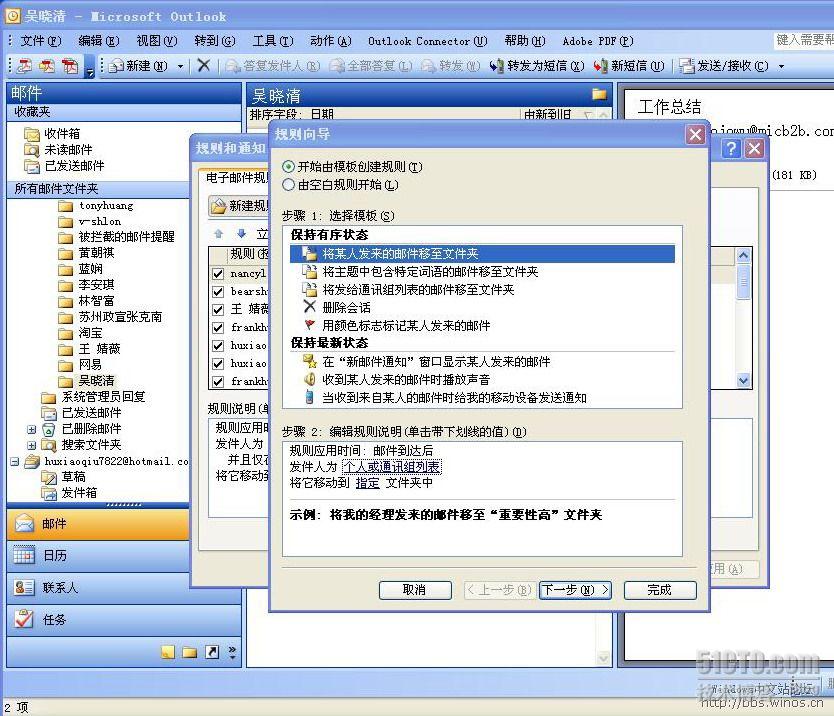Select 开始由模板创建规则 radio button
This screenshot has height=716, width=834.
[288, 167]
